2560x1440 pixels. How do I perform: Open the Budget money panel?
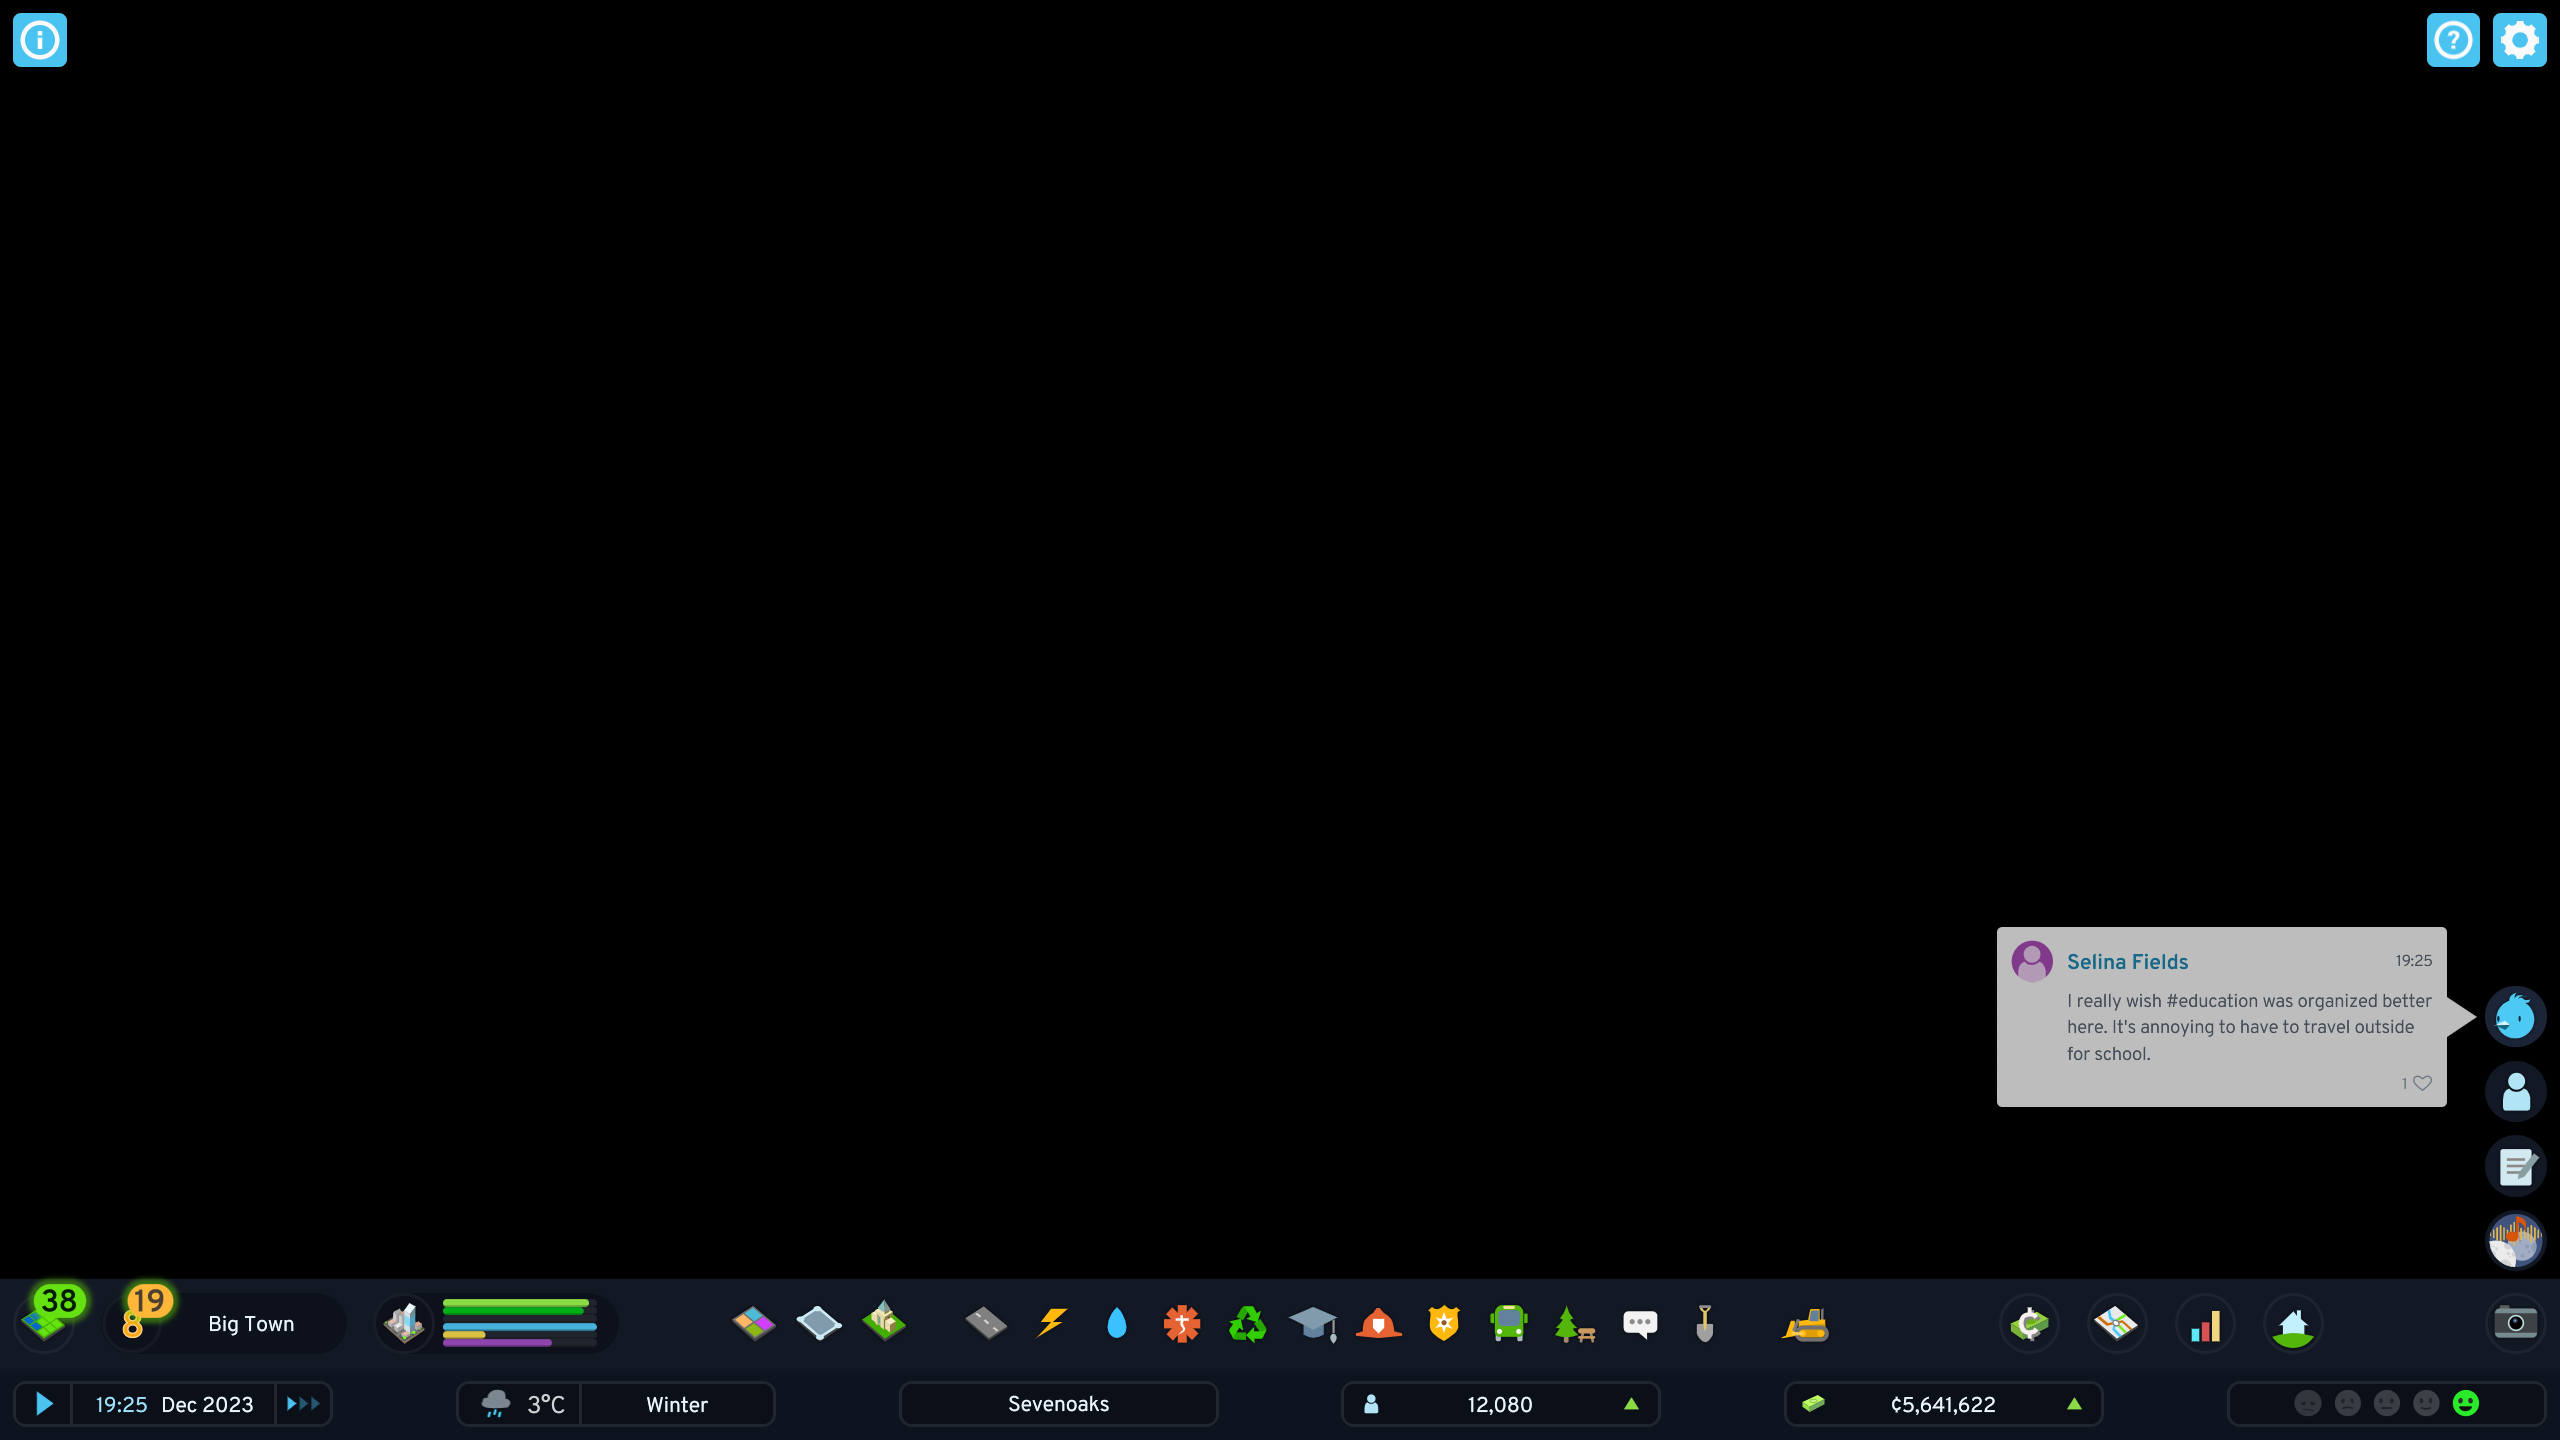point(2028,1323)
